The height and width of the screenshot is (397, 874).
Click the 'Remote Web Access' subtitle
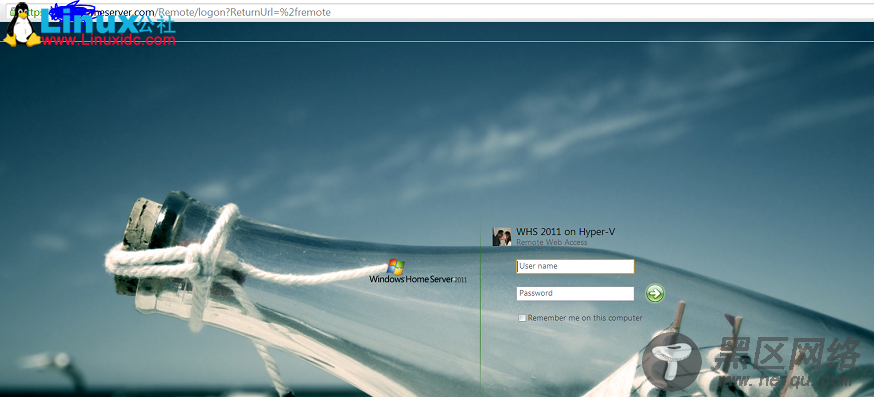551,243
